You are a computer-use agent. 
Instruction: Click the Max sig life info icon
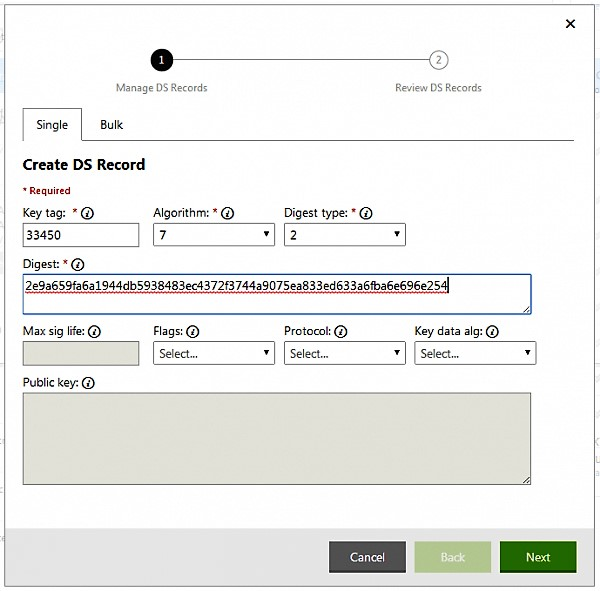(94, 331)
